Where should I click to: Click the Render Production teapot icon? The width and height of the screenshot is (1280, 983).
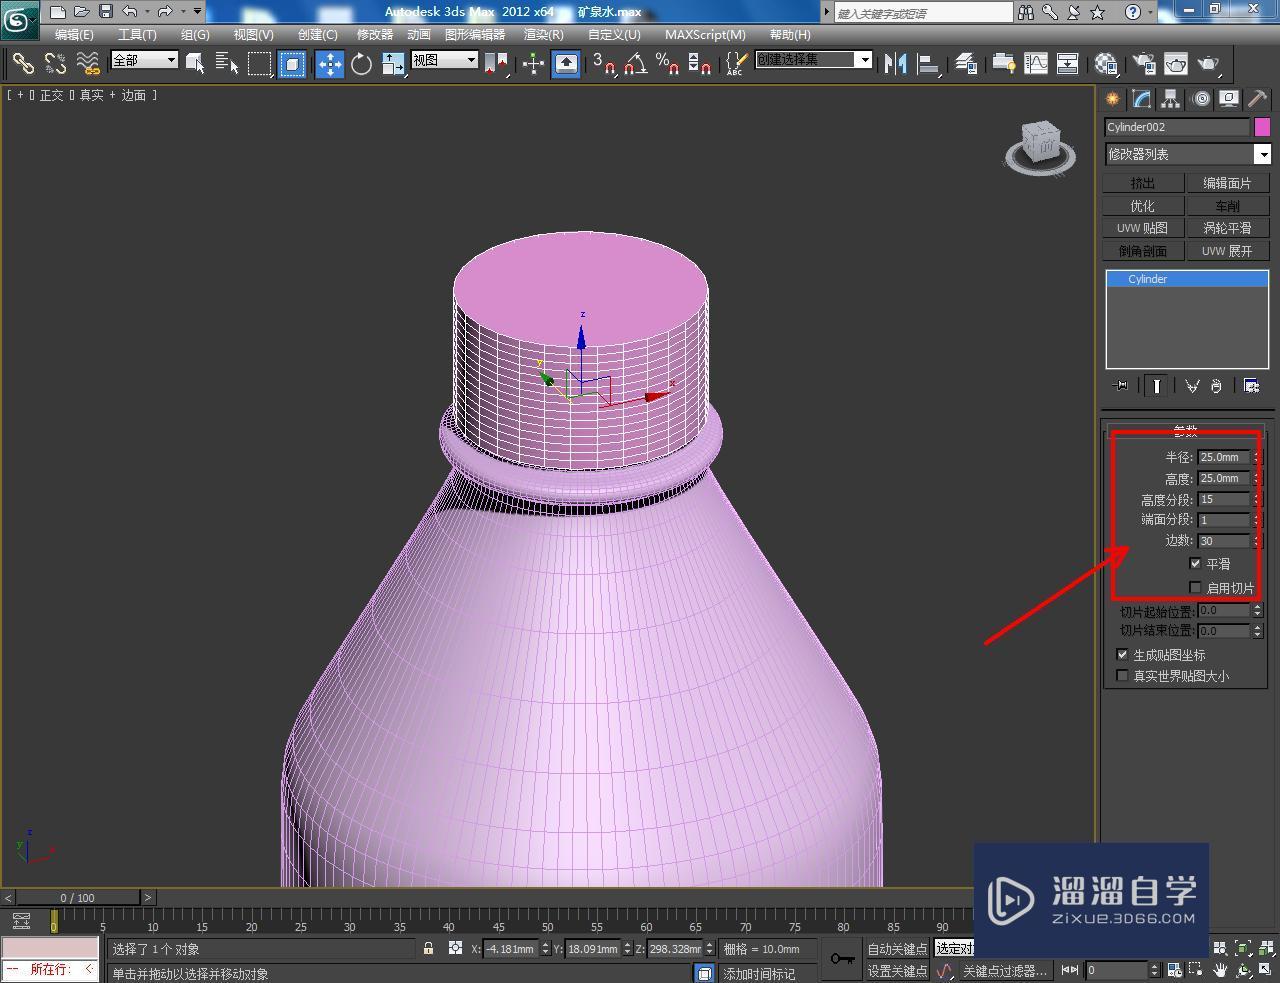click(1208, 64)
